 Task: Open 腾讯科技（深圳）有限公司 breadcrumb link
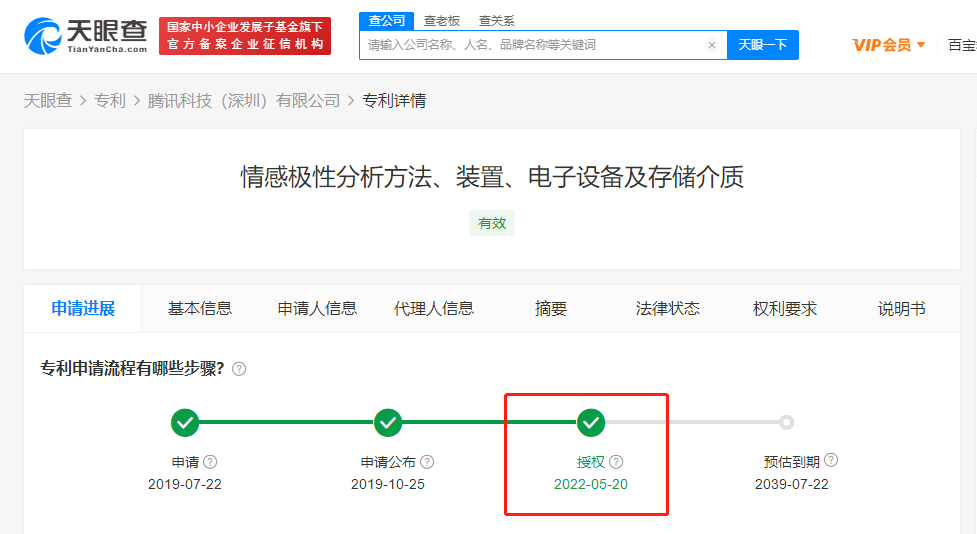tap(244, 100)
